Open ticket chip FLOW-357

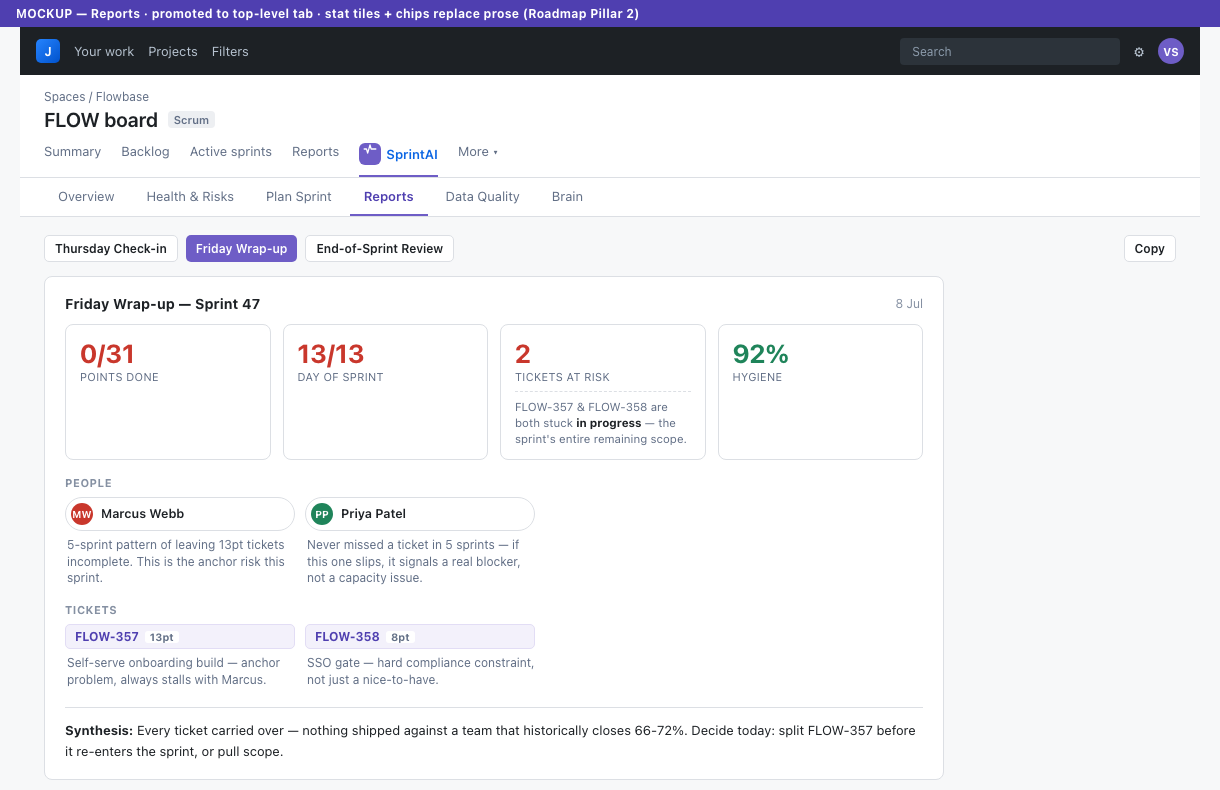(x=180, y=637)
